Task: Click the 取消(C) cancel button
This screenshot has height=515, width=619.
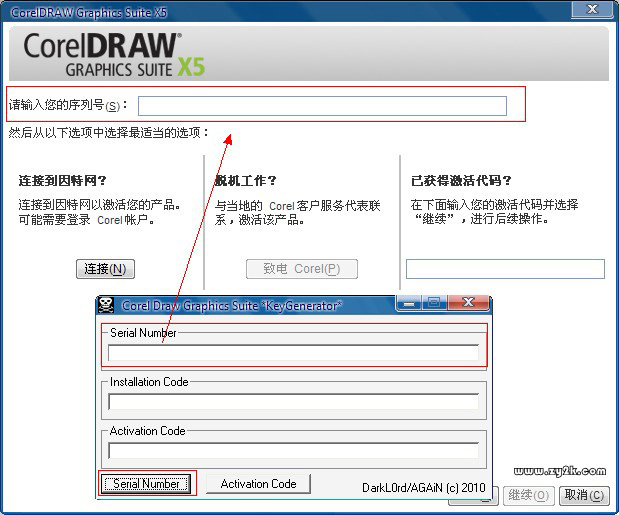Action: [584, 495]
